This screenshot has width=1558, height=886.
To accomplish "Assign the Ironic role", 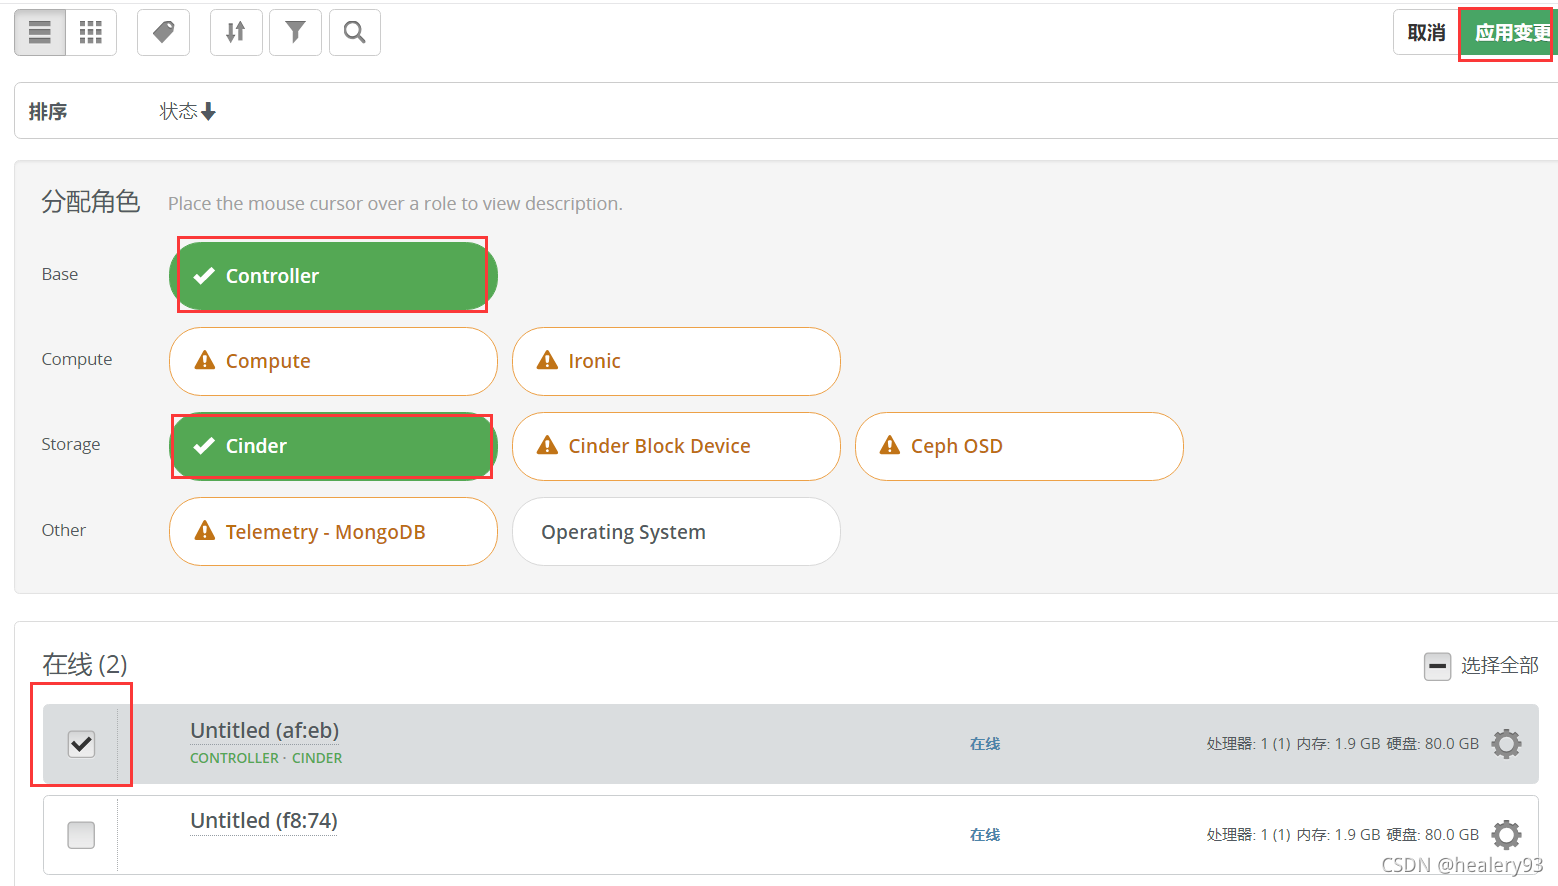I will pos(676,361).
